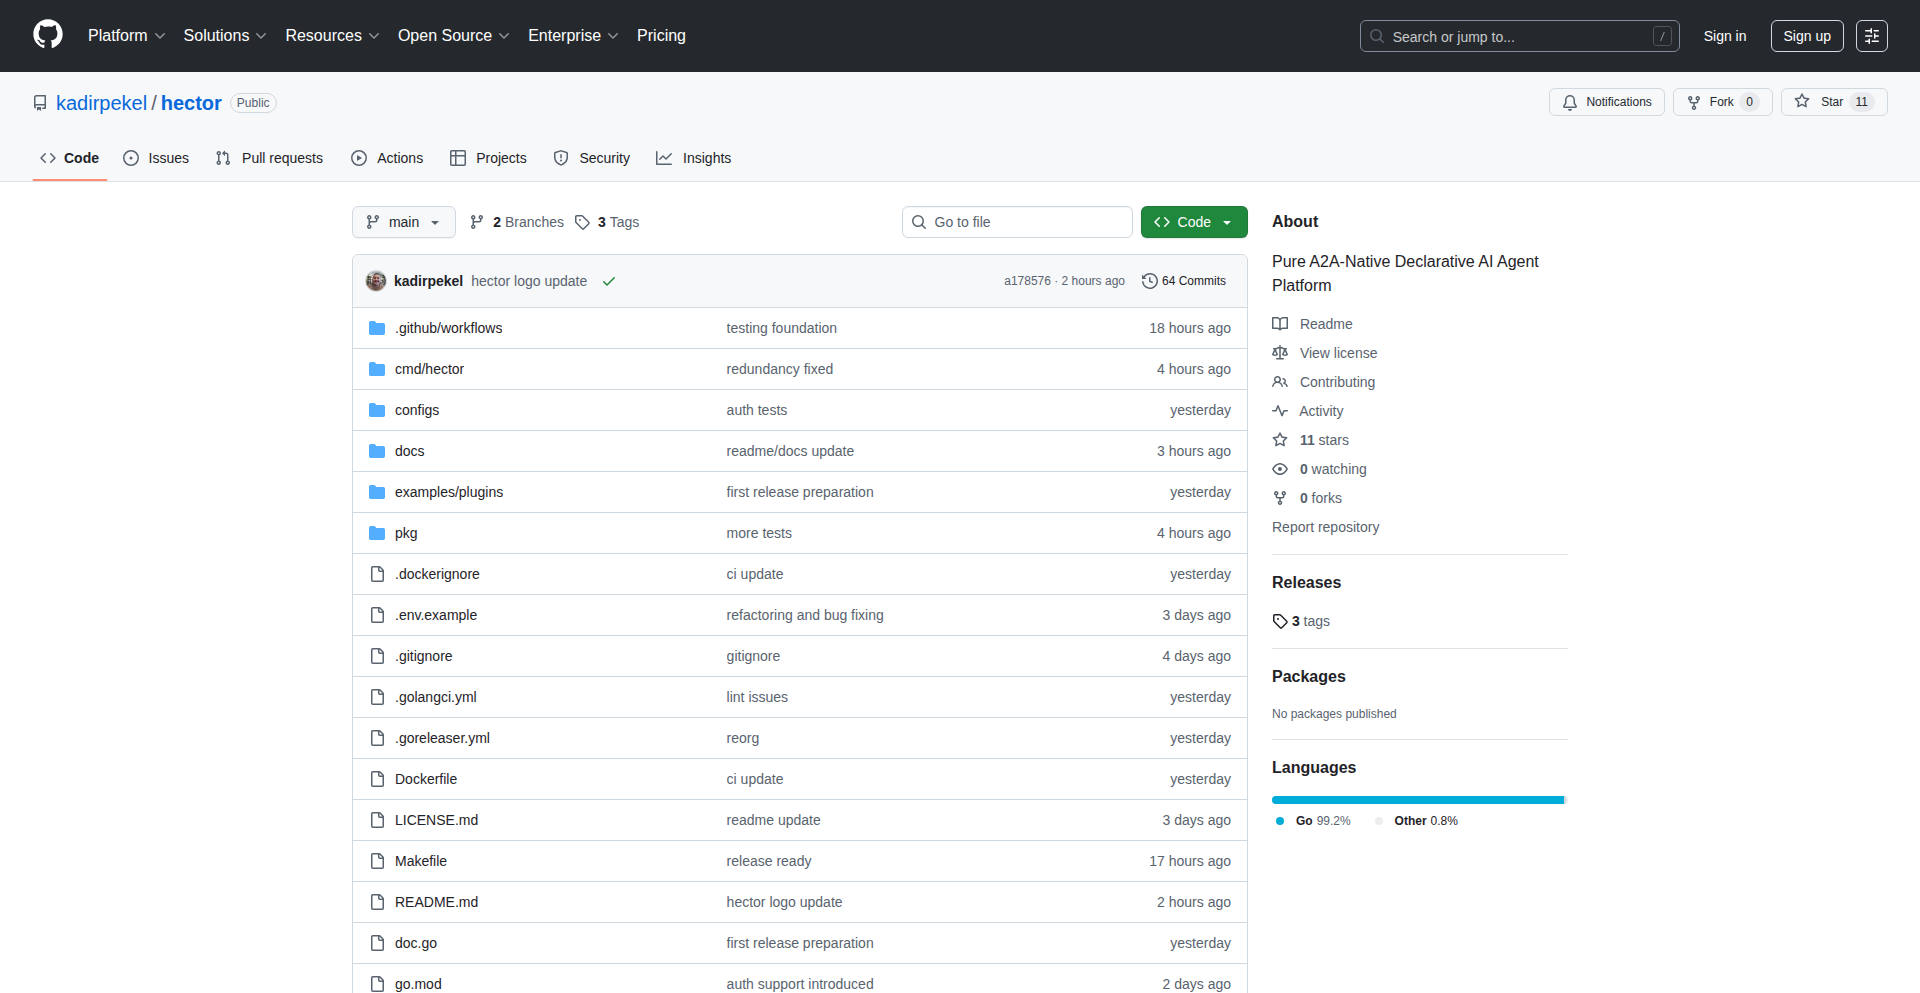1920x993 pixels.
Task: Toggle Notifications for this repository
Action: 1606,102
